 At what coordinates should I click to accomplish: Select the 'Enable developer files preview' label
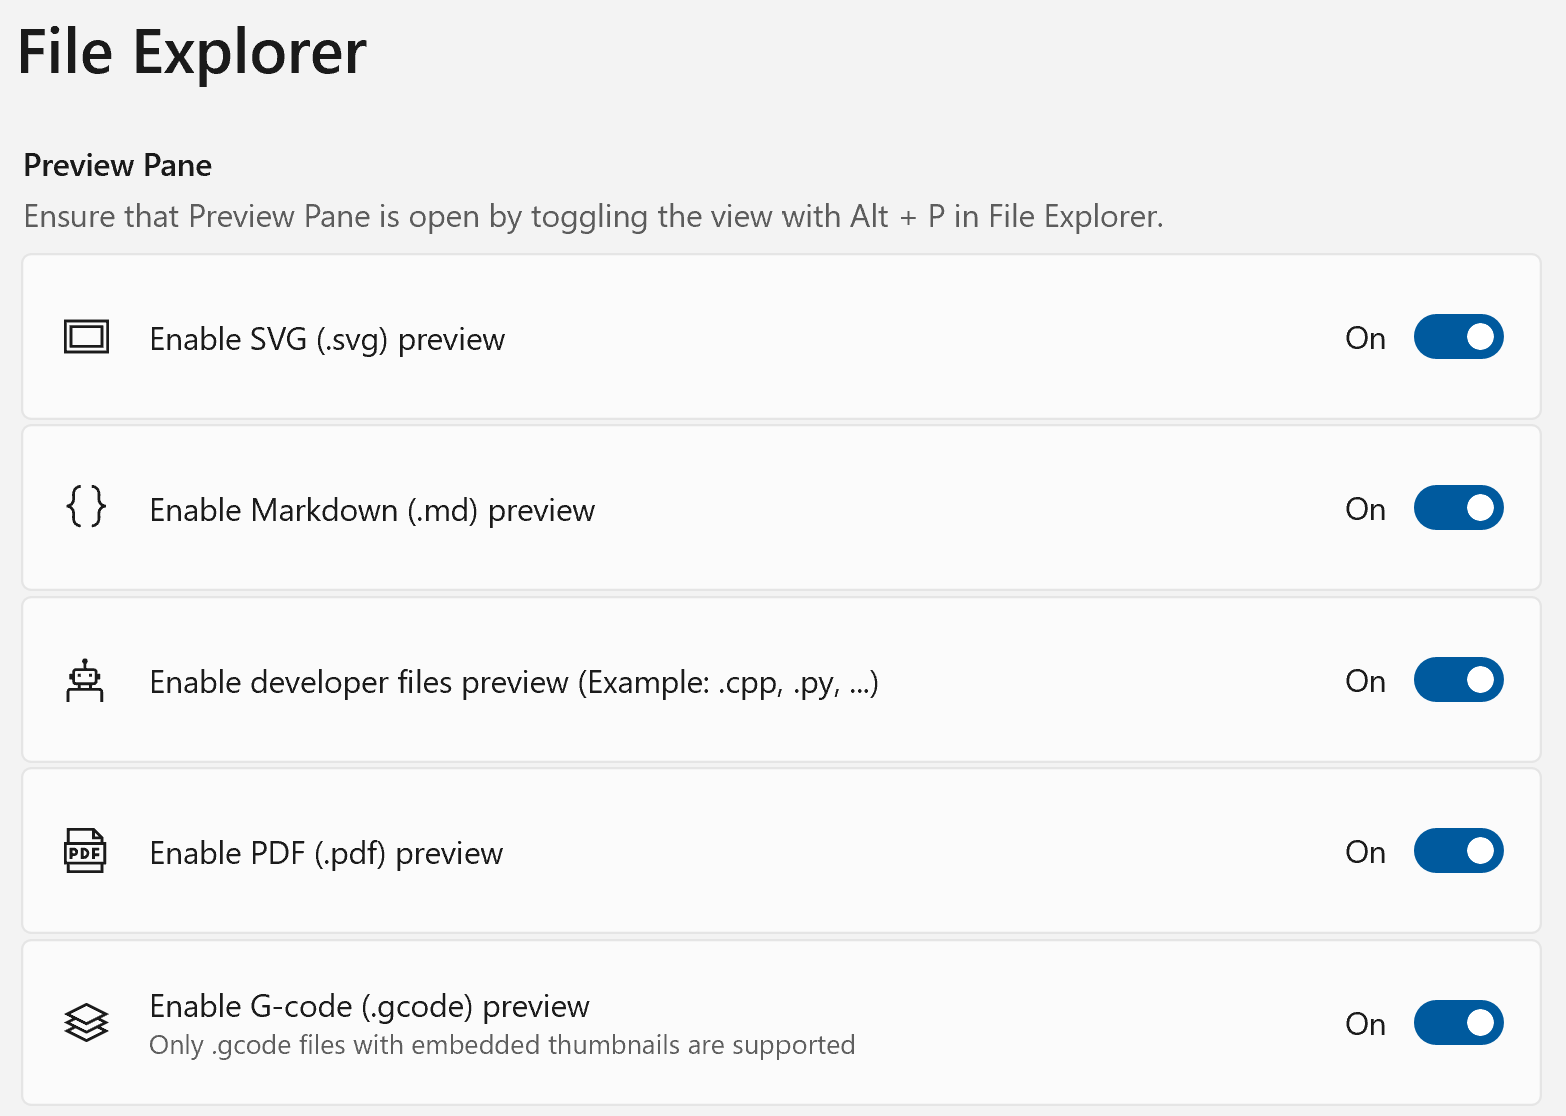pyautogui.click(x=513, y=683)
